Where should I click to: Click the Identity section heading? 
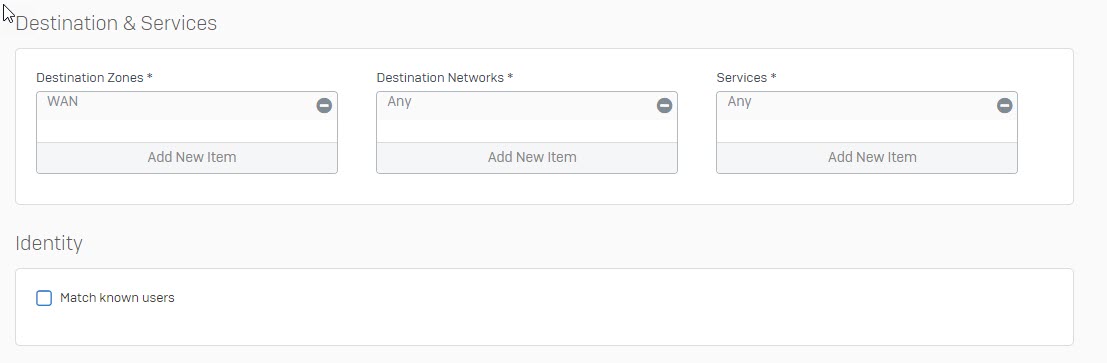(49, 244)
